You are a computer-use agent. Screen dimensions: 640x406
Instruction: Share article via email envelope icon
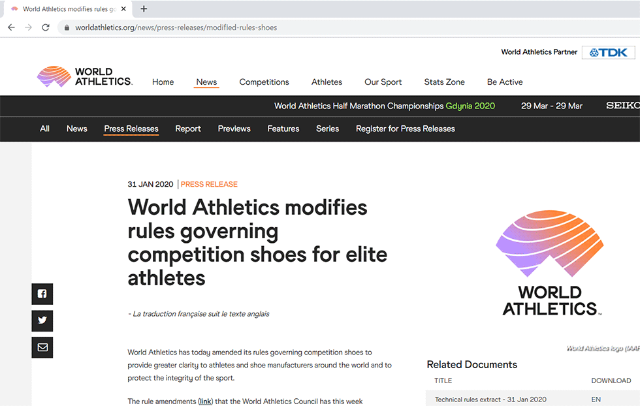click(42, 347)
